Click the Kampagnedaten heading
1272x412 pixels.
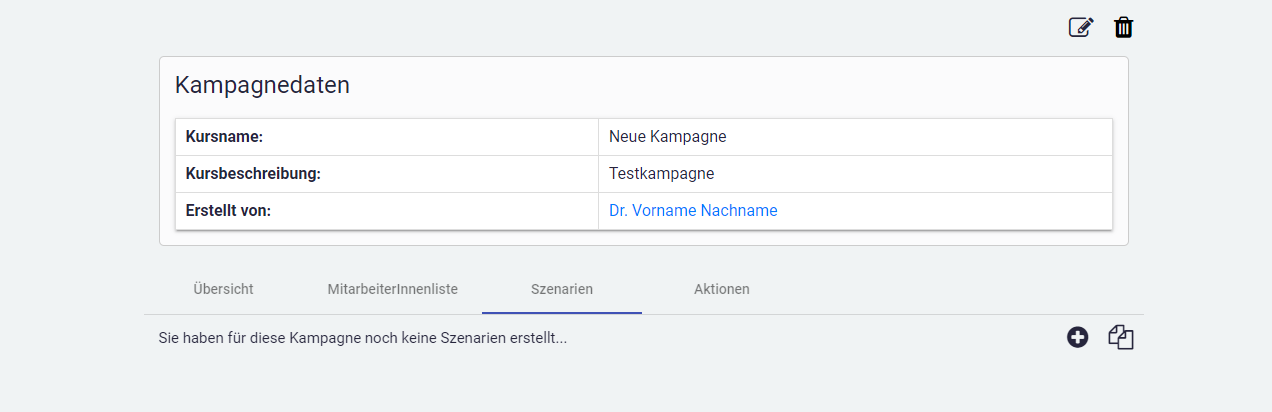(x=262, y=85)
